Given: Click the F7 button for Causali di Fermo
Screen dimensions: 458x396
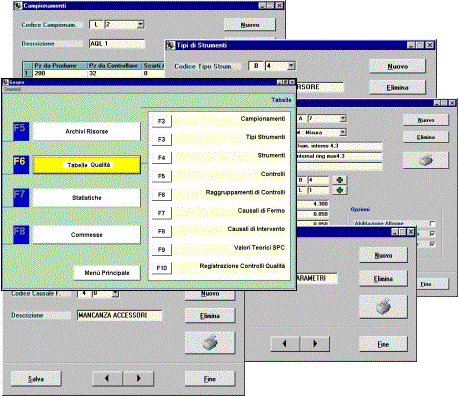Looking at the screenshot, I should 162,213.
